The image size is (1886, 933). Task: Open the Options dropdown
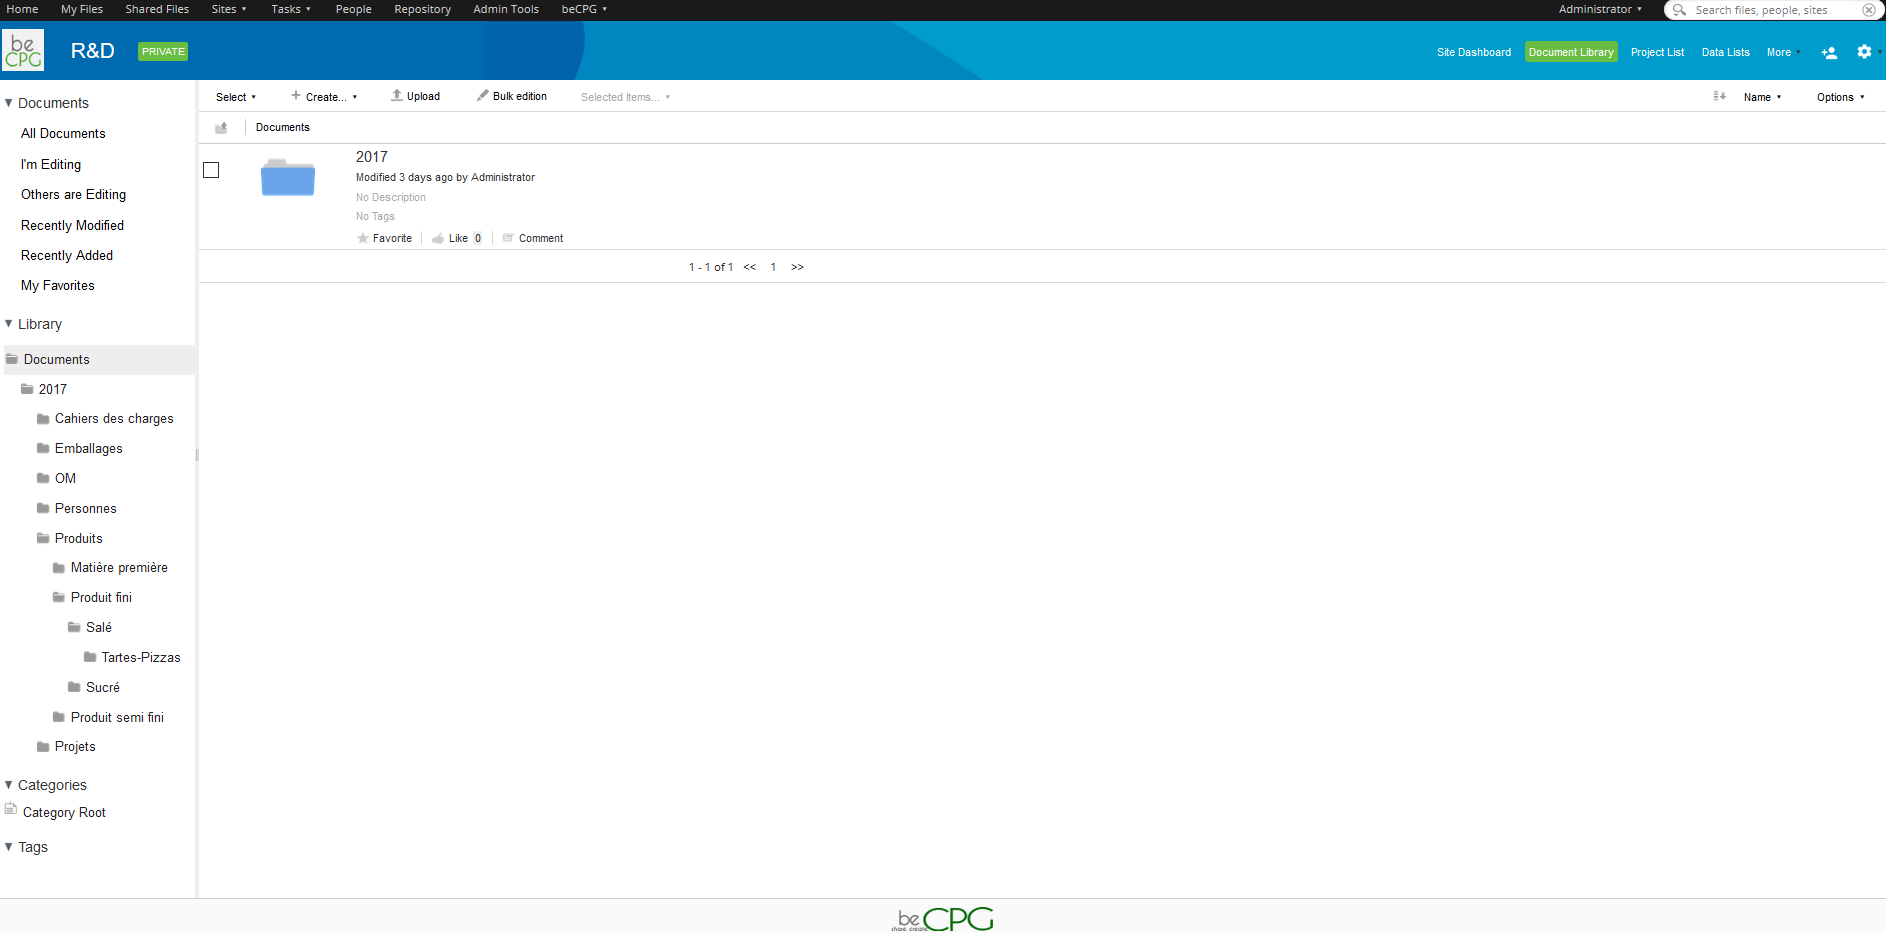(x=1841, y=97)
